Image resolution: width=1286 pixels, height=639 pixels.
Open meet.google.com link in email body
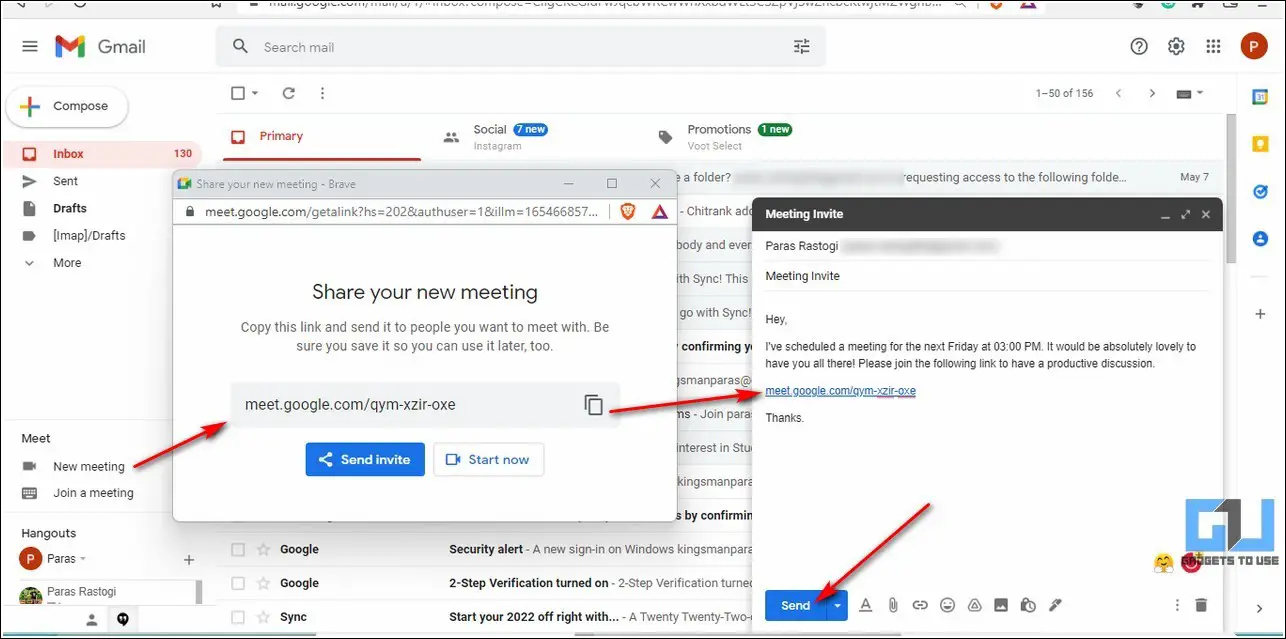pyautogui.click(x=840, y=391)
